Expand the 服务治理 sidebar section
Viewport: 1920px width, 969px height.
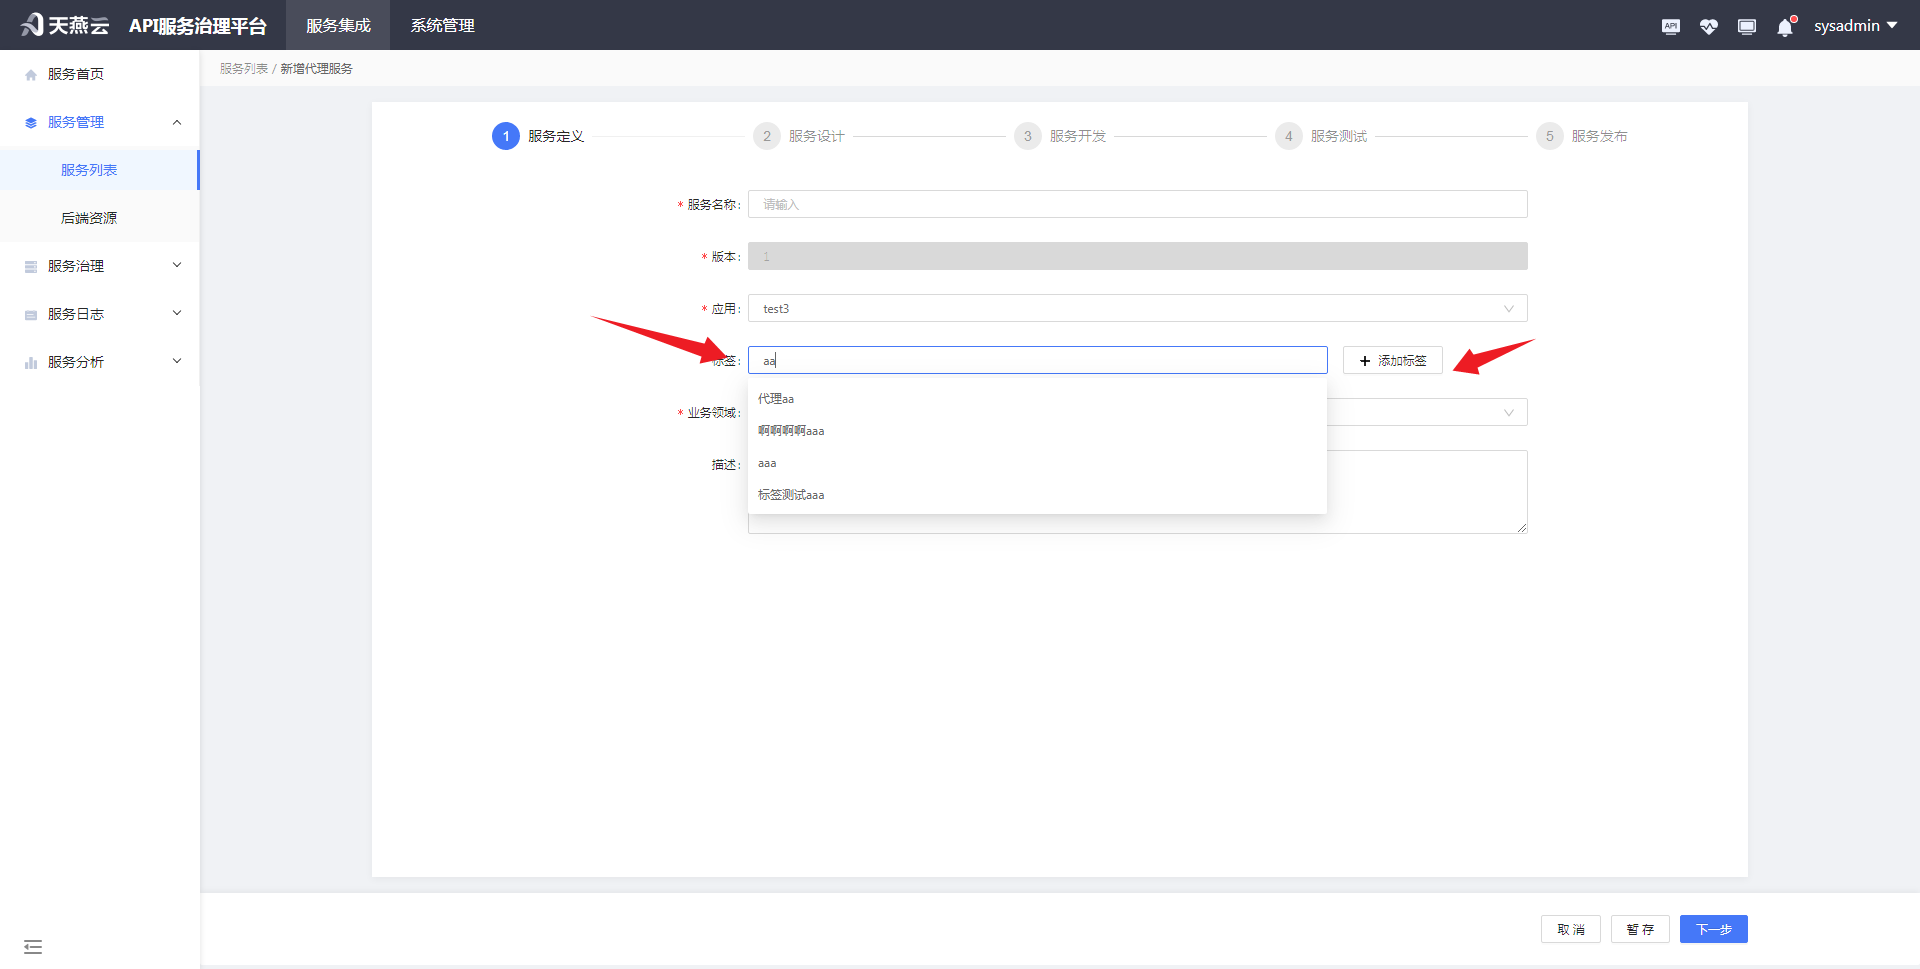[177, 265]
